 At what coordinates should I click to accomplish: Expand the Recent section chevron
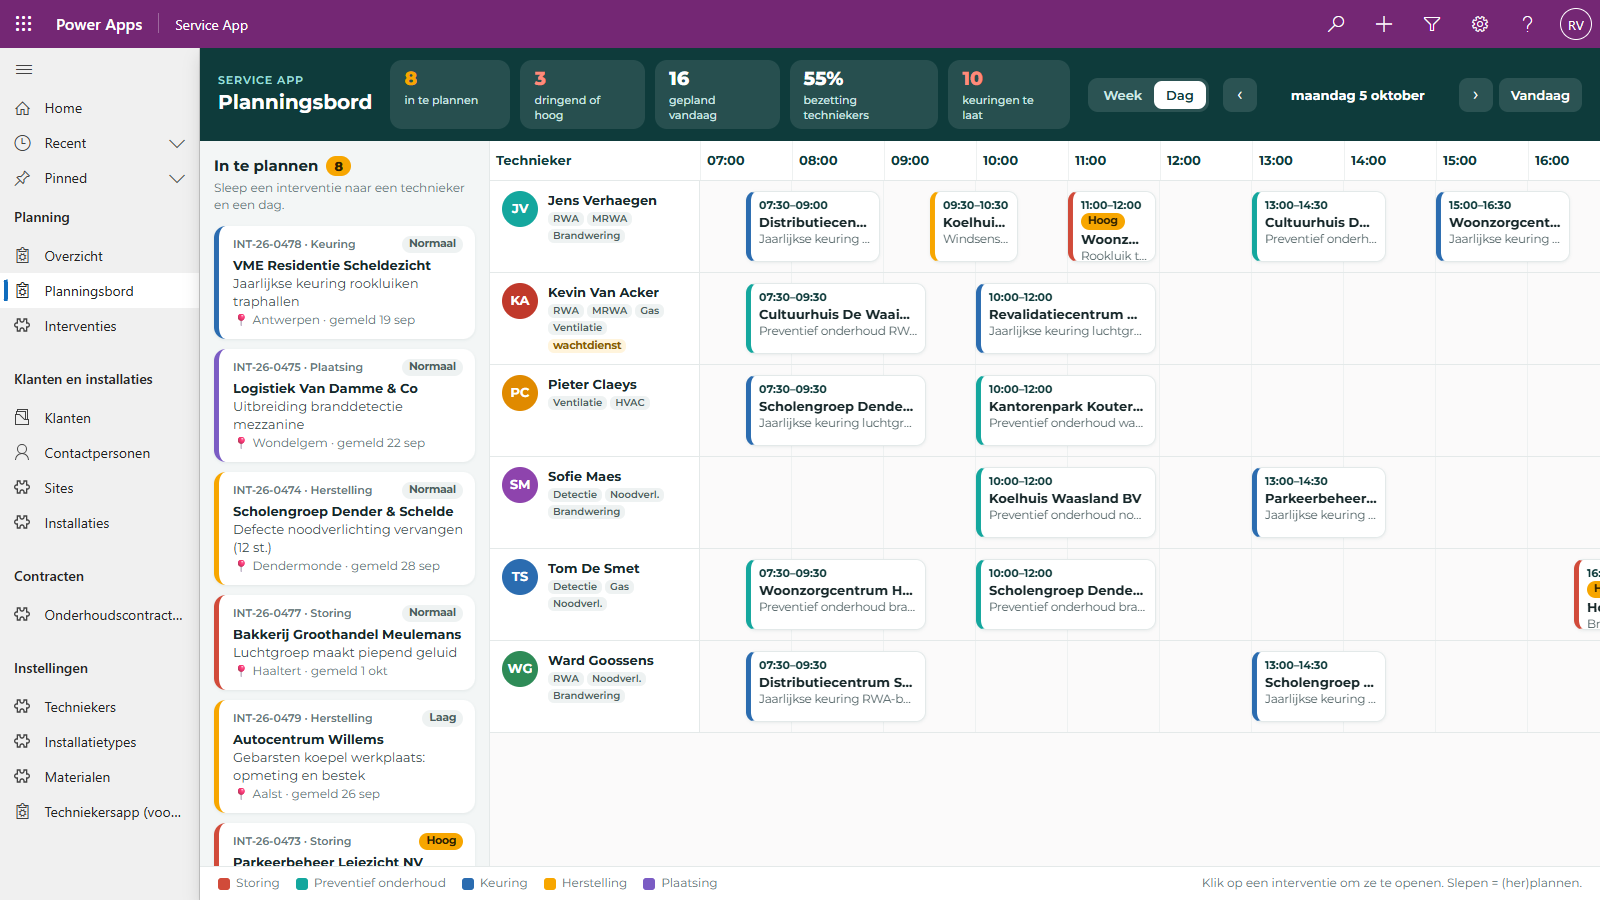[x=177, y=143]
